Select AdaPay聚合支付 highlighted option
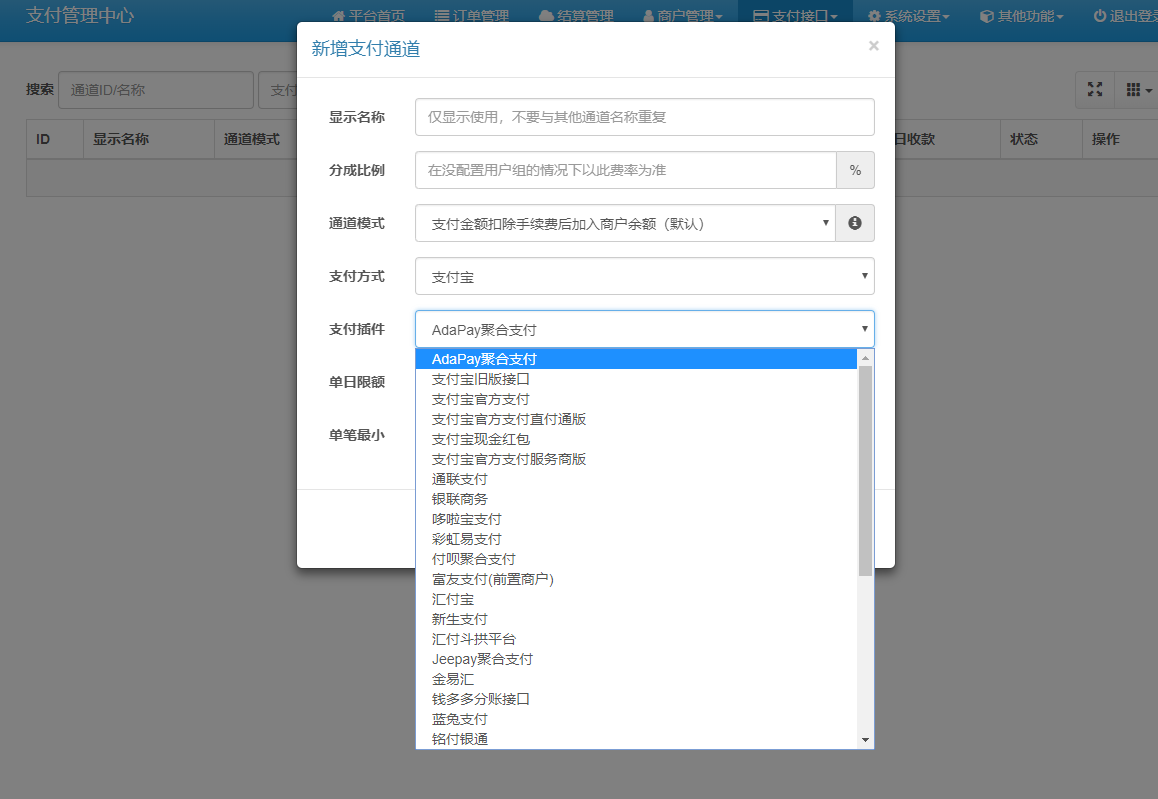Screen dimensions: 1158x799 click(x=636, y=359)
